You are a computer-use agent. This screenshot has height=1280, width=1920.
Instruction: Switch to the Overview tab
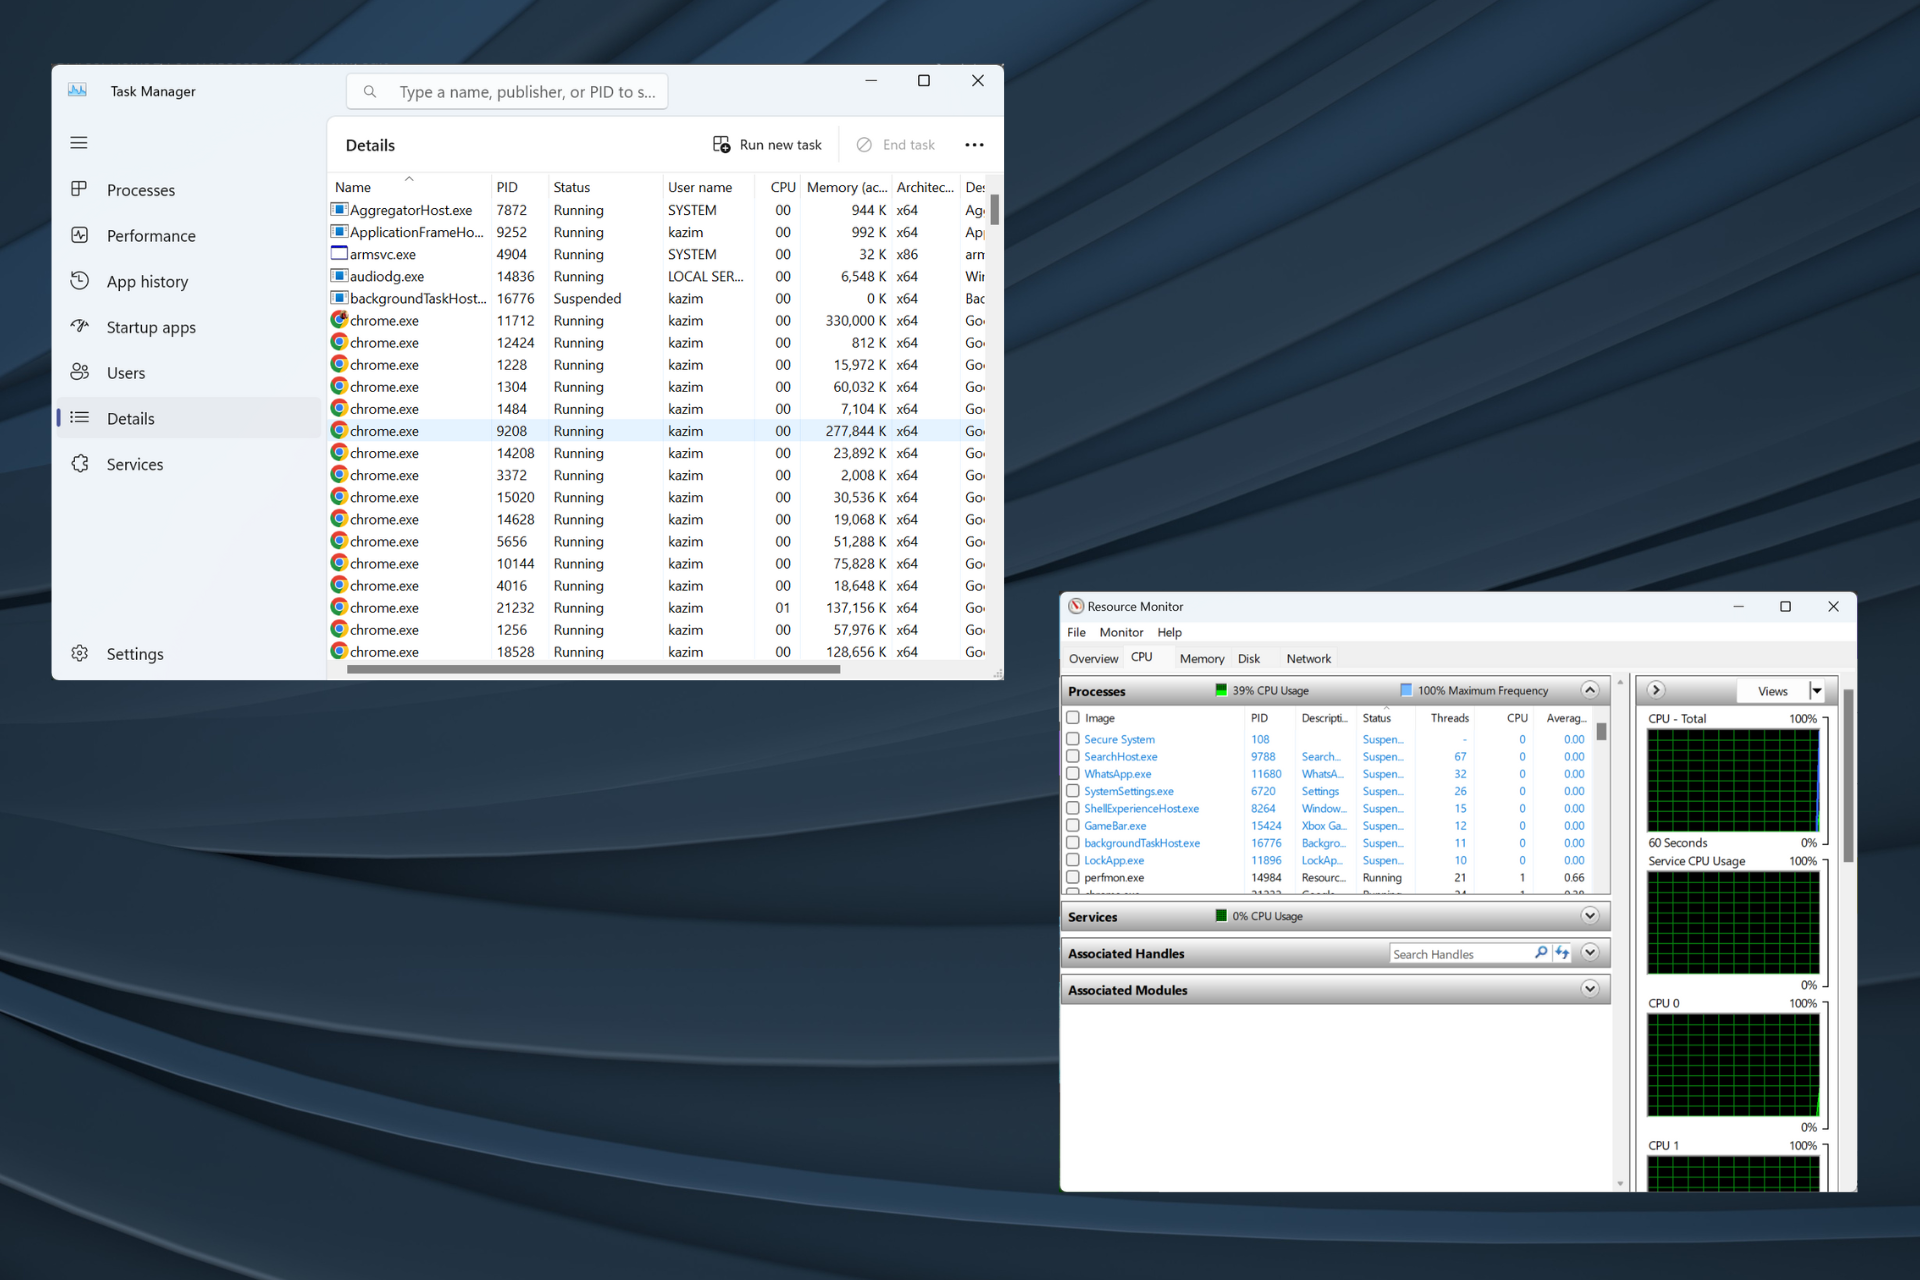(1093, 658)
